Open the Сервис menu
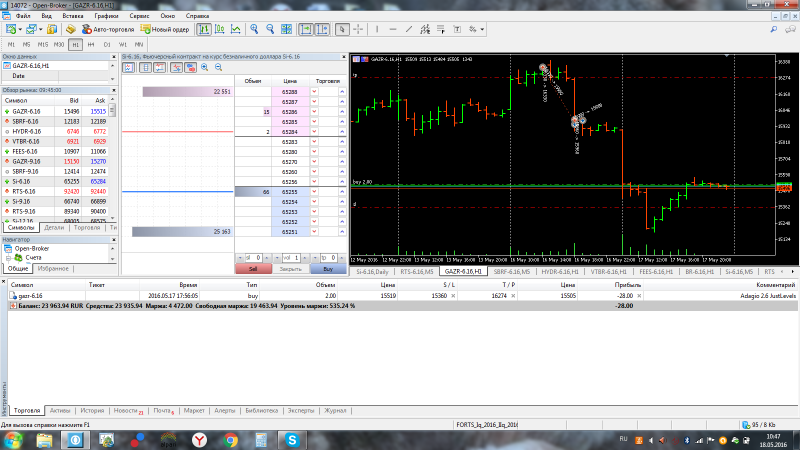 (139, 16)
